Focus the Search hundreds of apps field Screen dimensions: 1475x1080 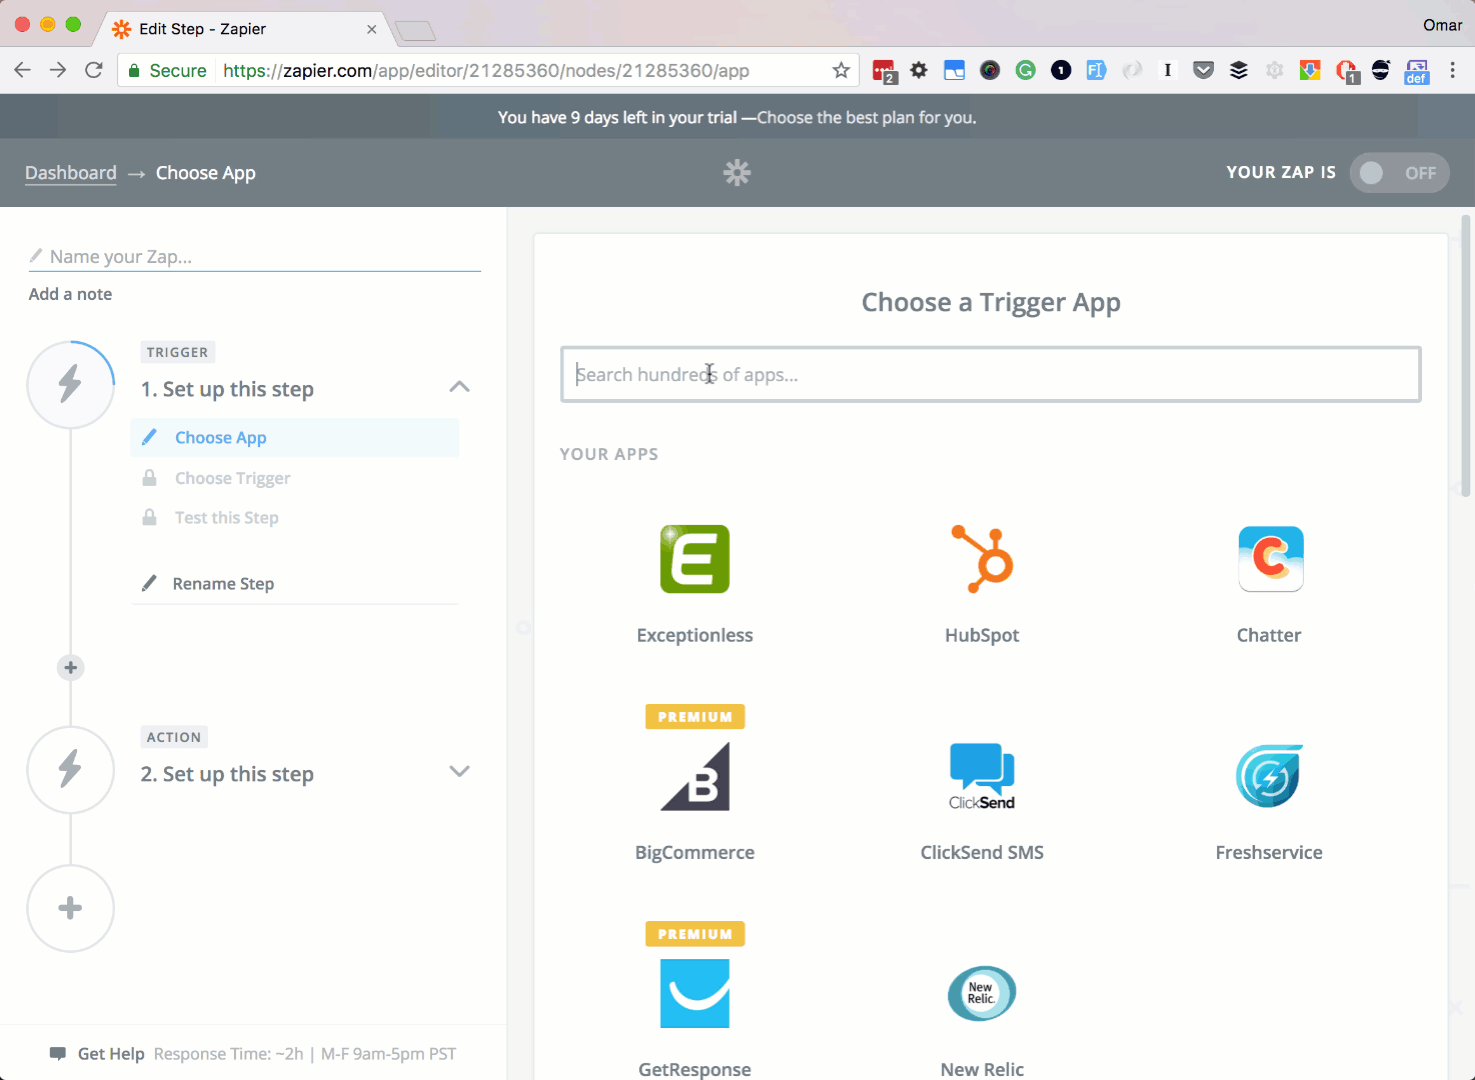tap(990, 374)
